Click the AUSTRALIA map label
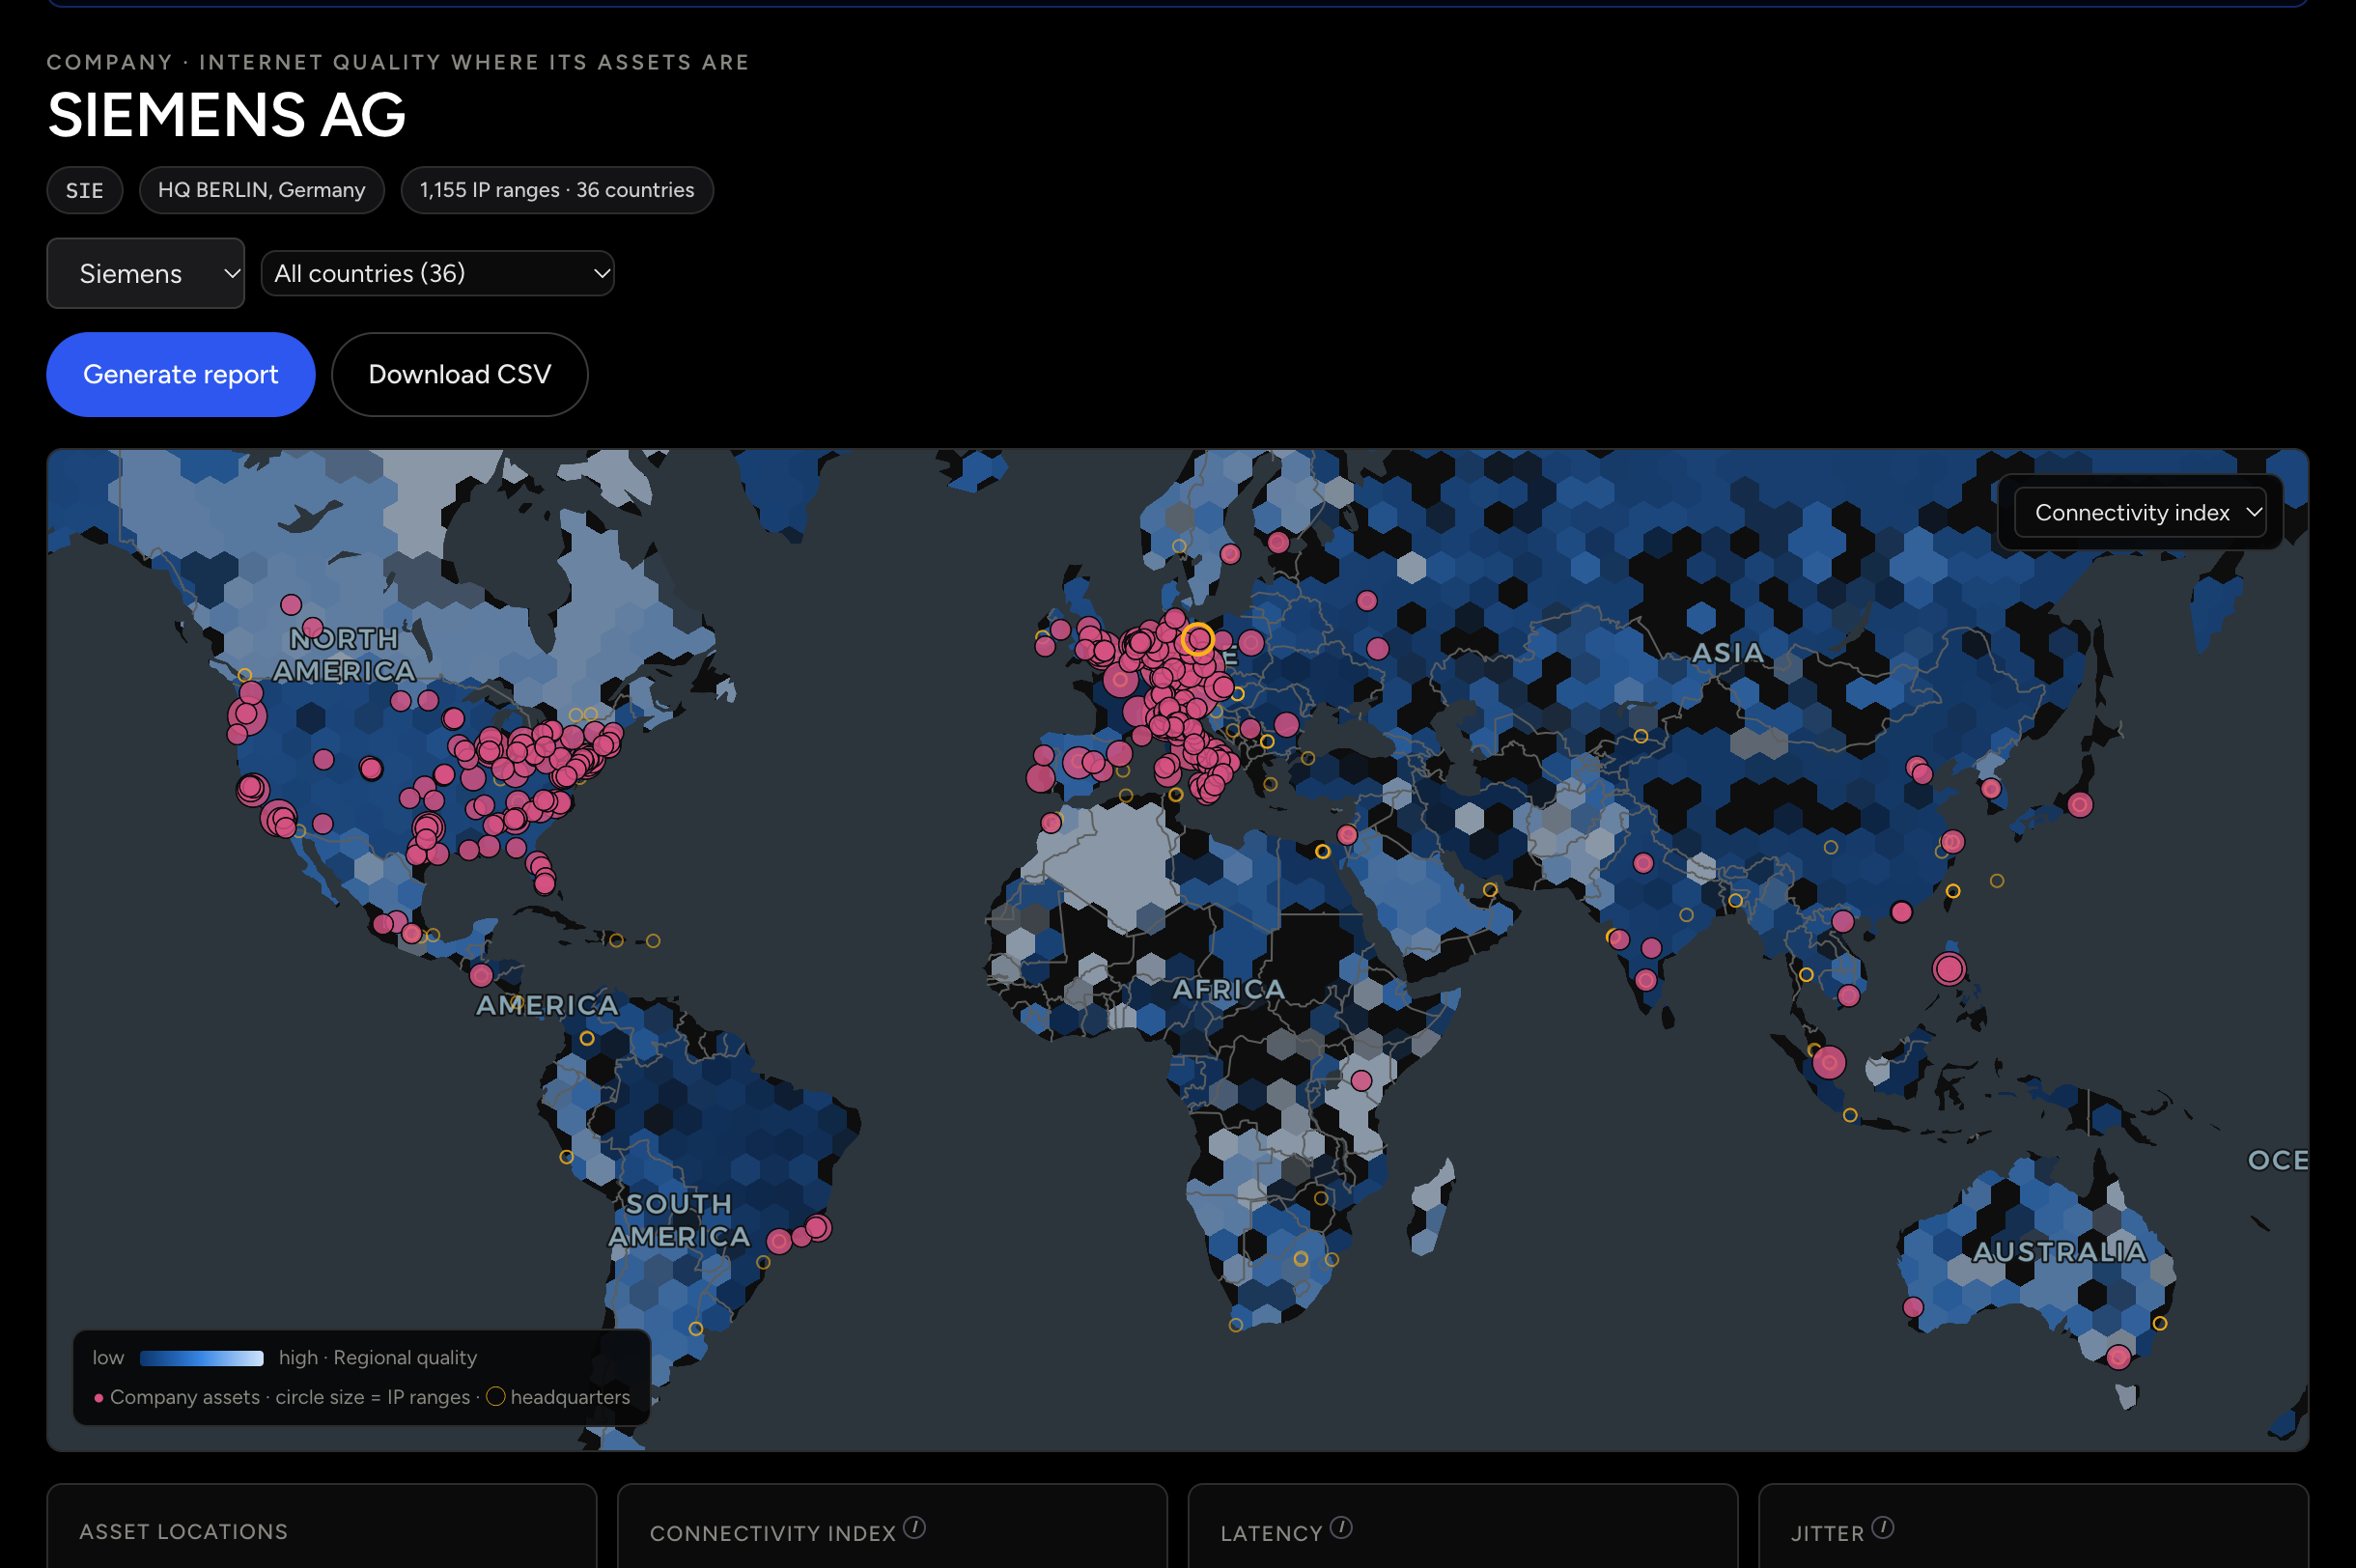Viewport: 2356px width, 1568px height. click(2059, 1251)
